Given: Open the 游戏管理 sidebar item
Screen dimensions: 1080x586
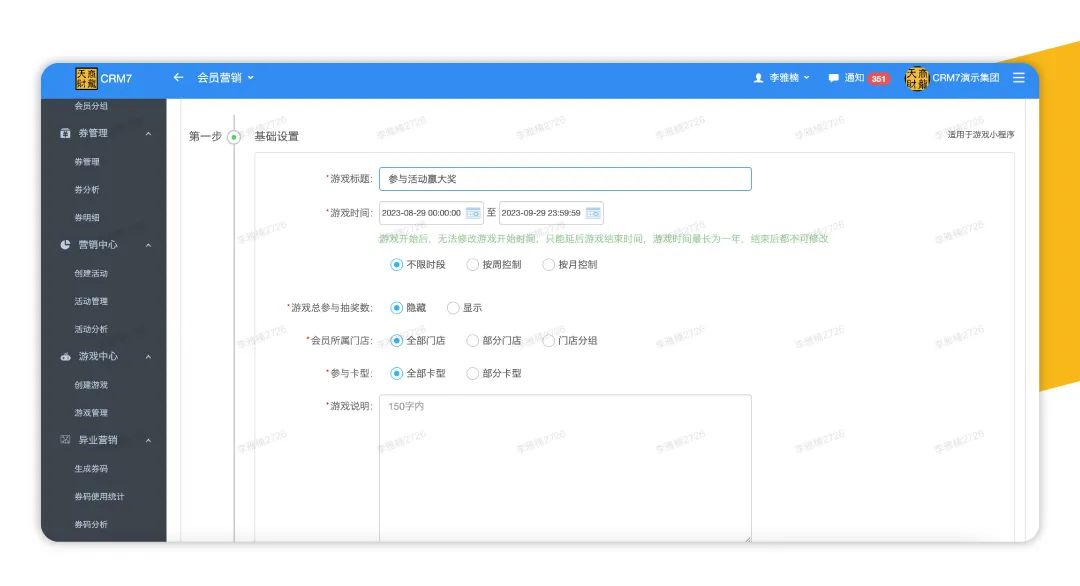Looking at the screenshot, I should [x=91, y=412].
